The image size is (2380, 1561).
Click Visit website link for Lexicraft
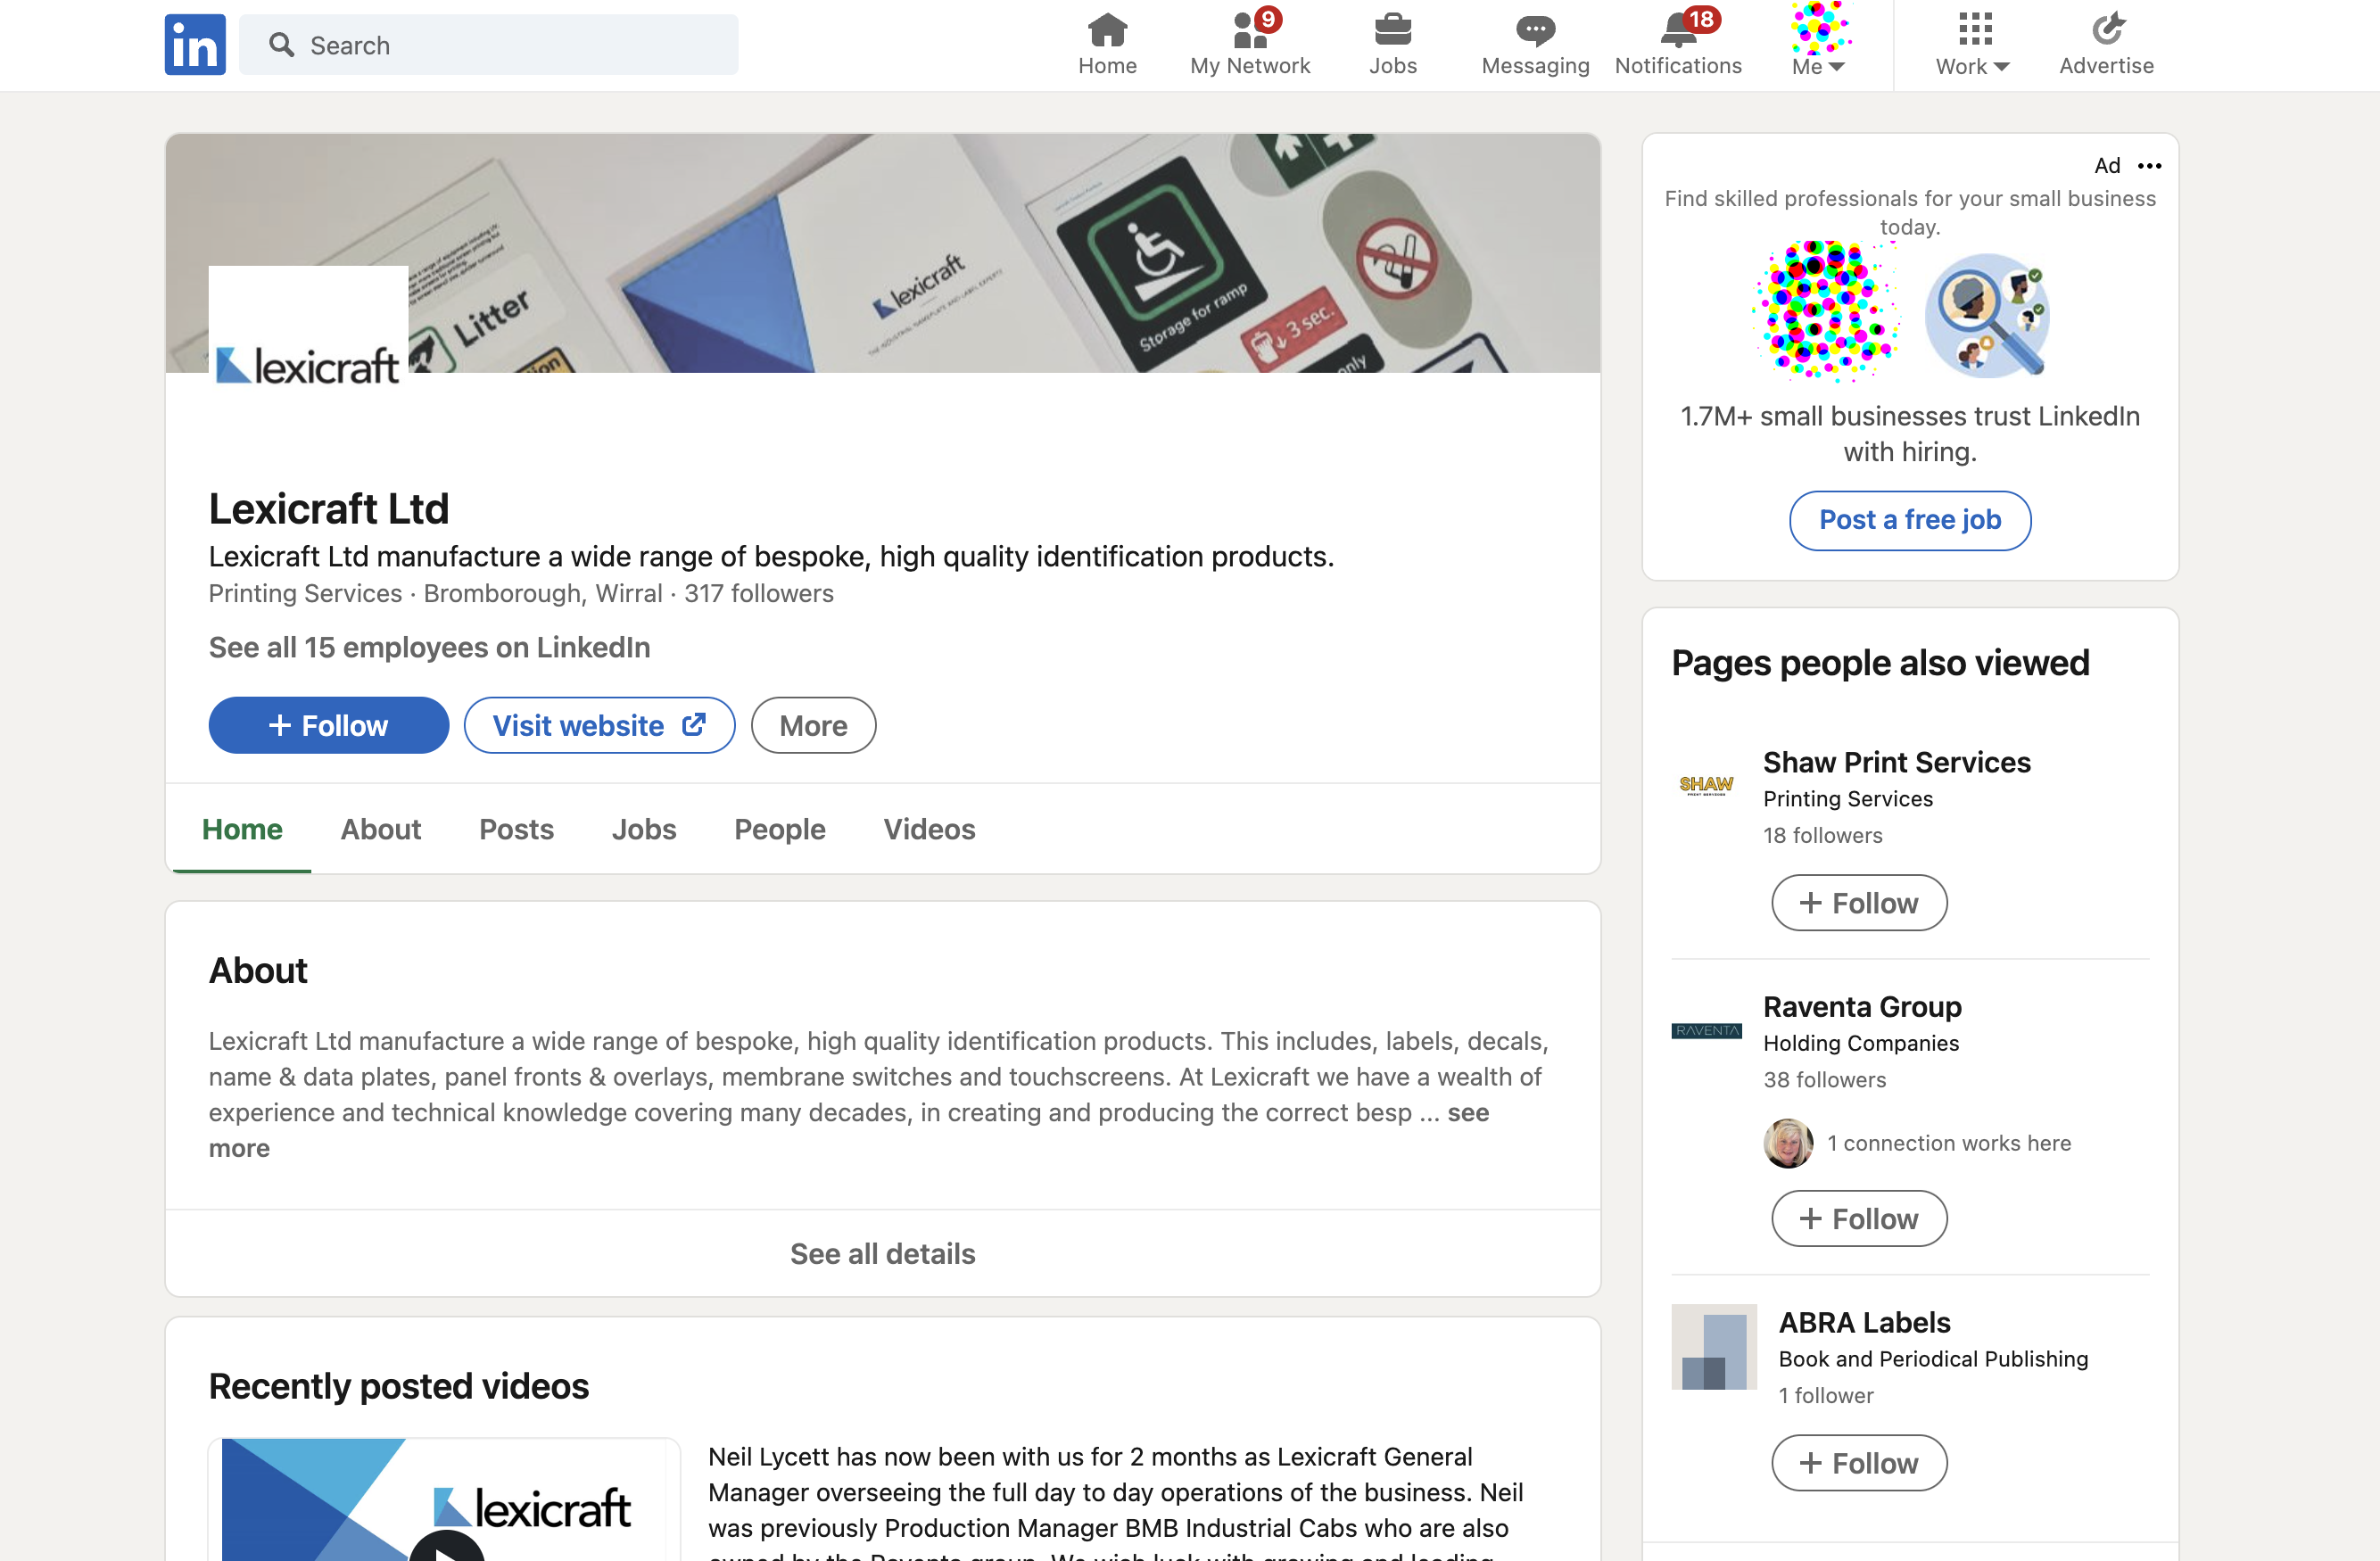point(599,724)
